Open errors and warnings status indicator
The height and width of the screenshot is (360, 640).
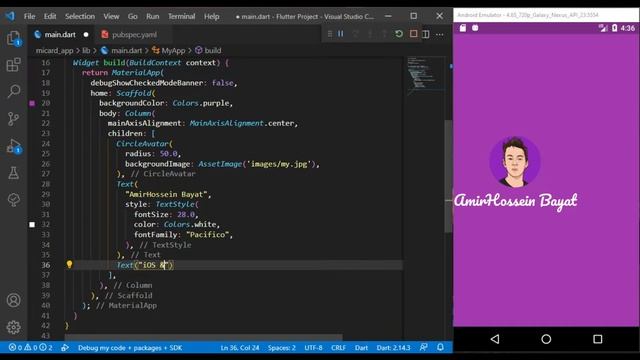tap(31, 348)
